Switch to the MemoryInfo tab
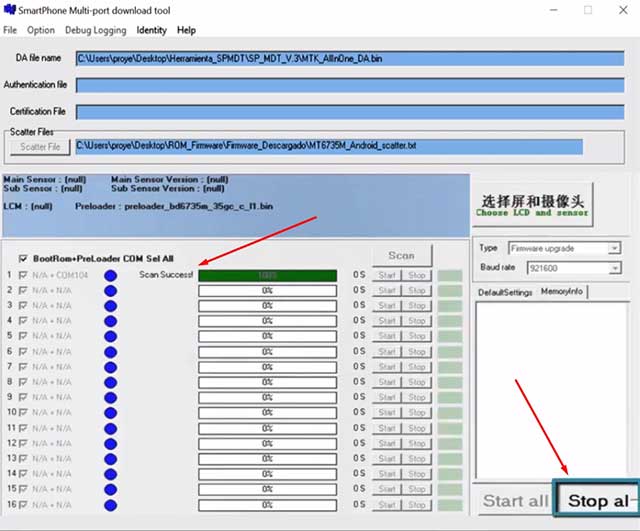 click(x=562, y=291)
